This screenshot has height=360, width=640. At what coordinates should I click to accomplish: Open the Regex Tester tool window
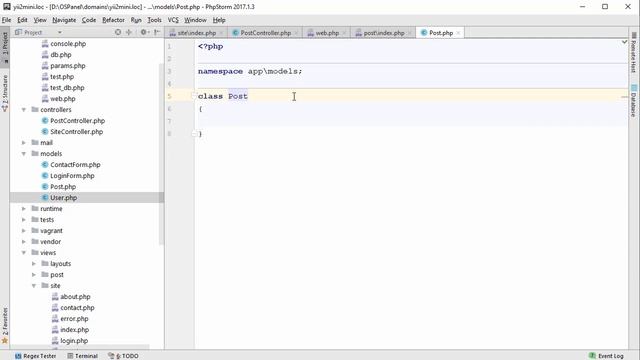pos(36,356)
